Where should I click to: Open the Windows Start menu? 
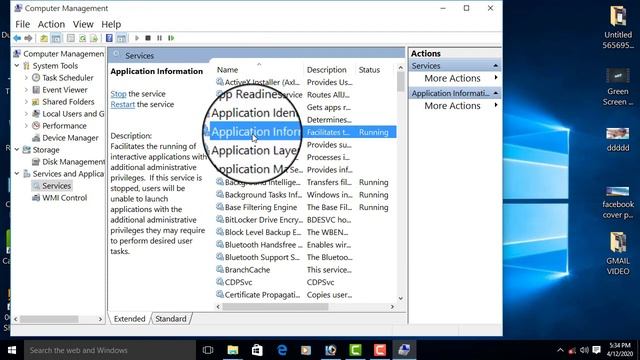12,350
